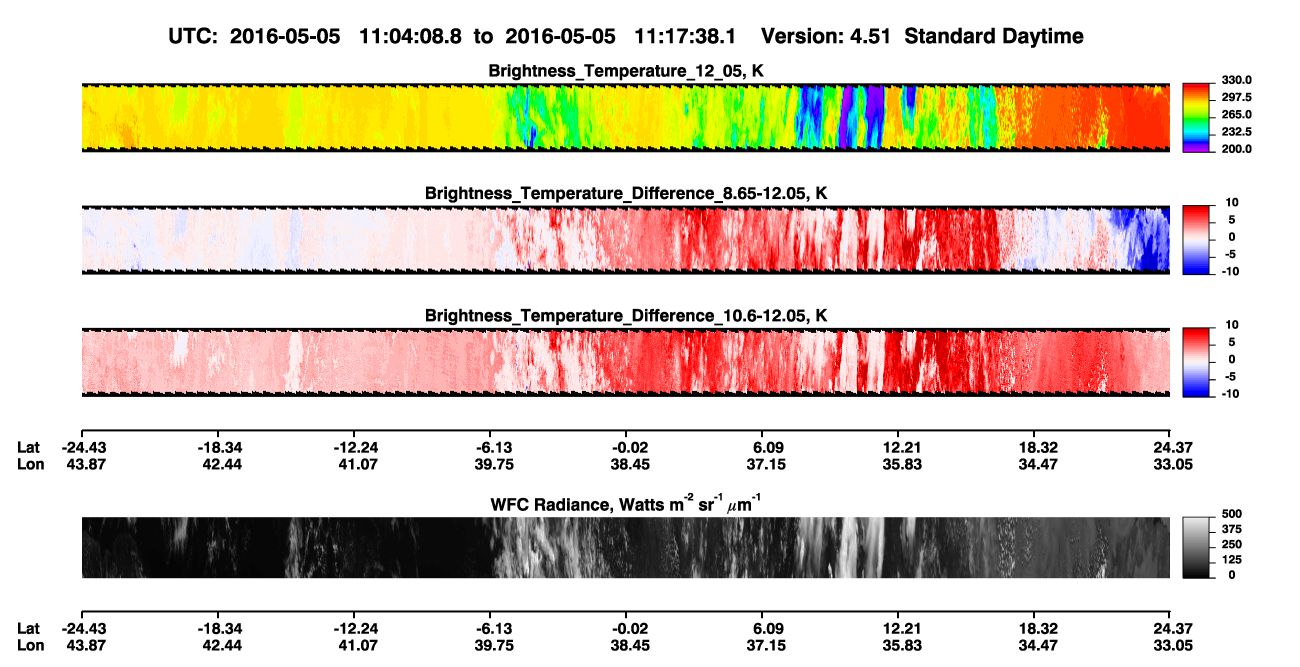
Task: Click longitude 41.07 above the WFC Radiance title
Action: [357, 464]
